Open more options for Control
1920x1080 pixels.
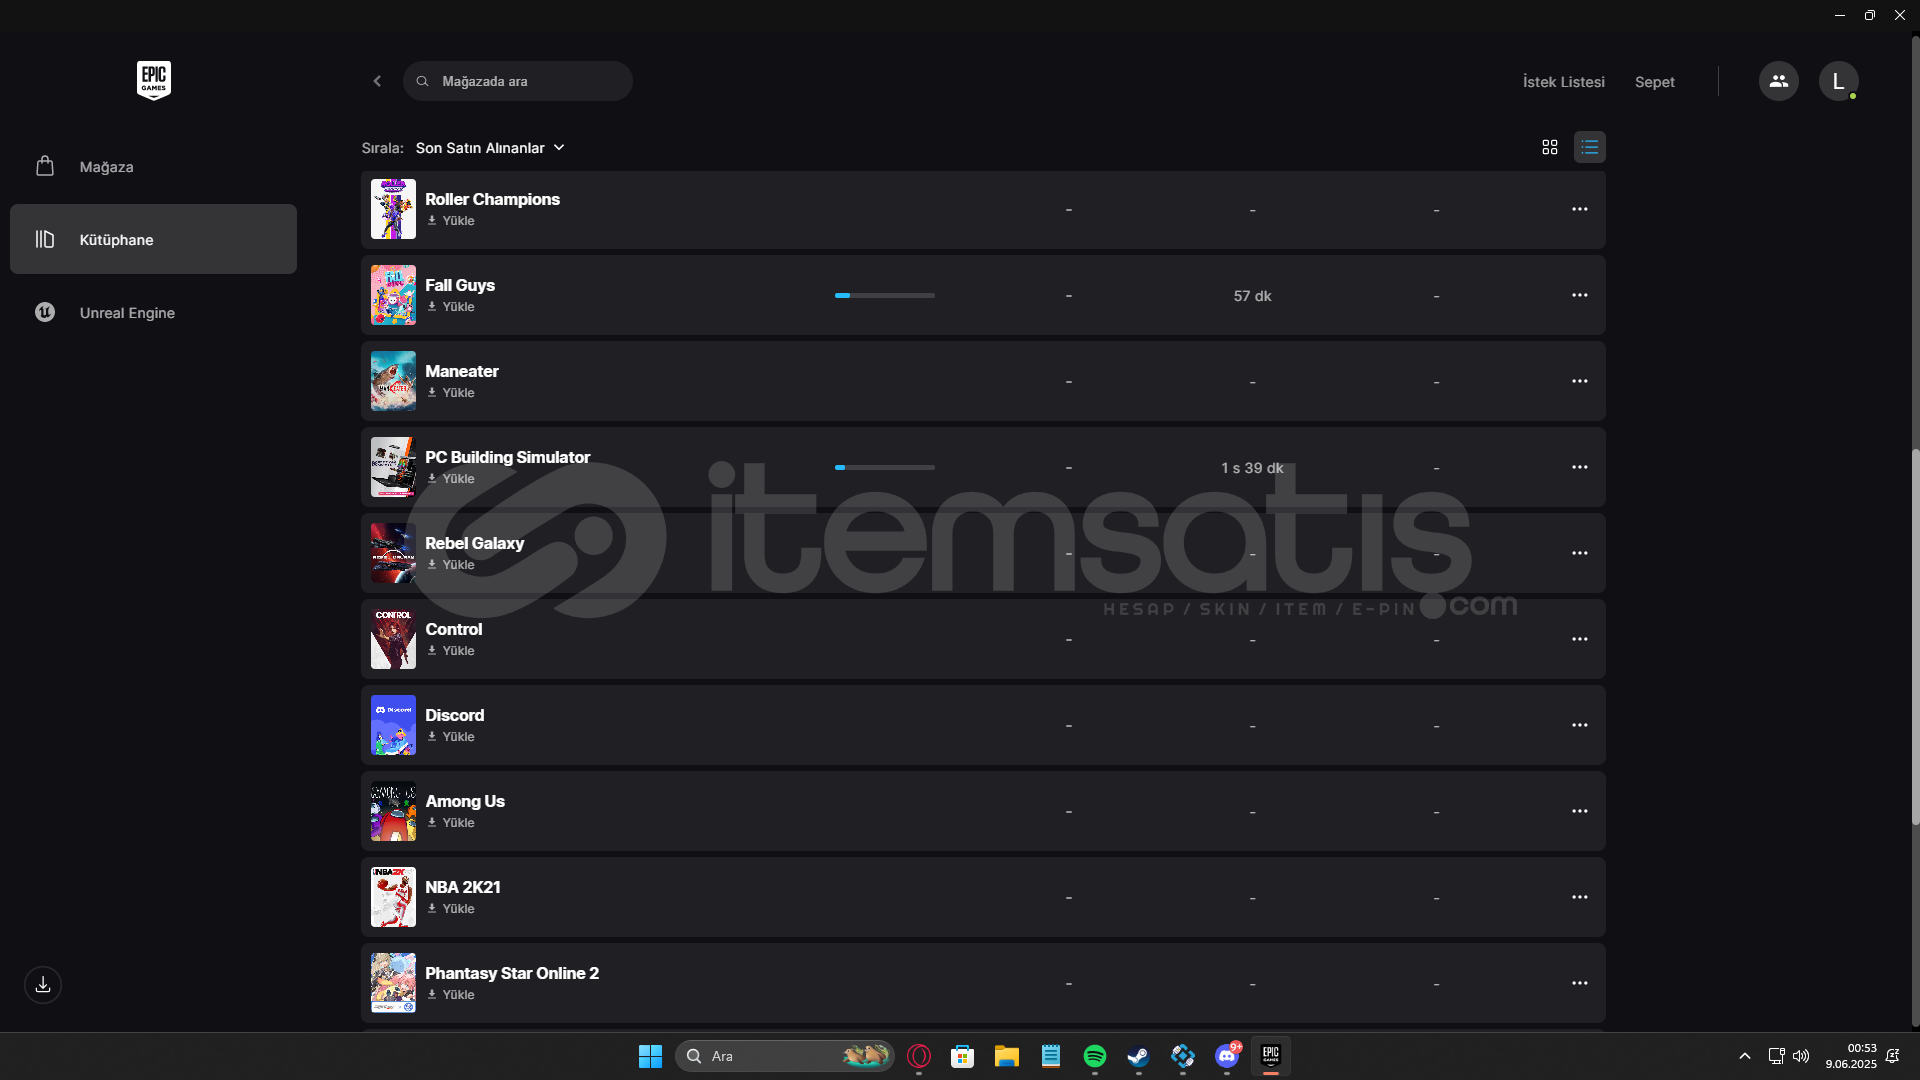tap(1579, 639)
